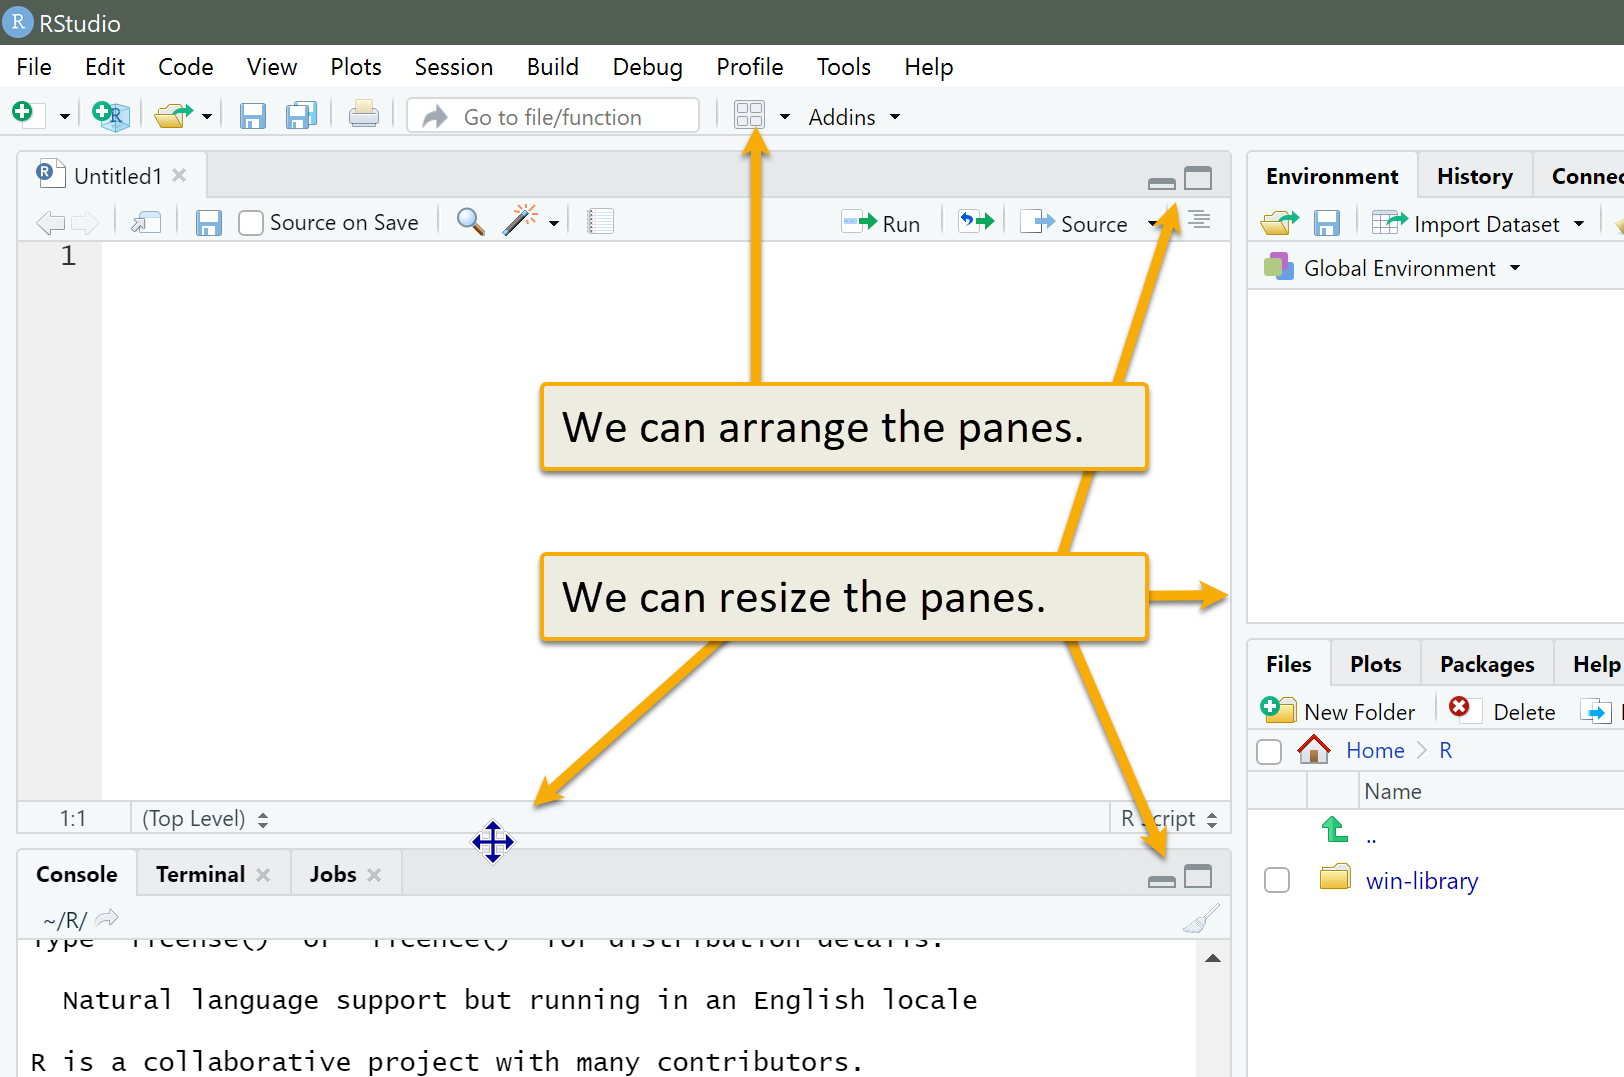Create a new R project
This screenshot has width=1624, height=1077.
[x=111, y=116]
